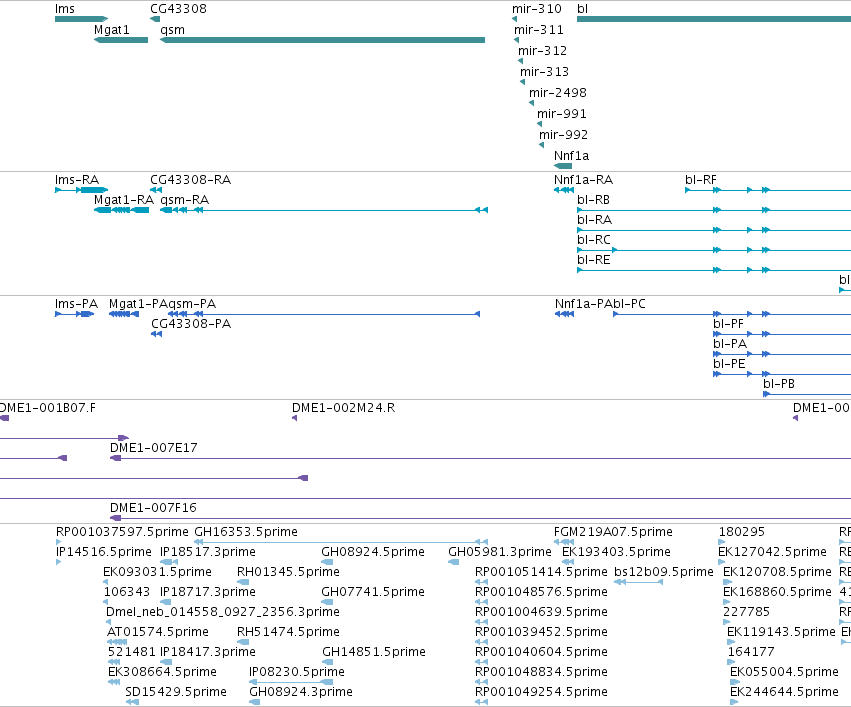Select the GH08924.3prime label
This screenshot has width=851, height=707.
301,692
